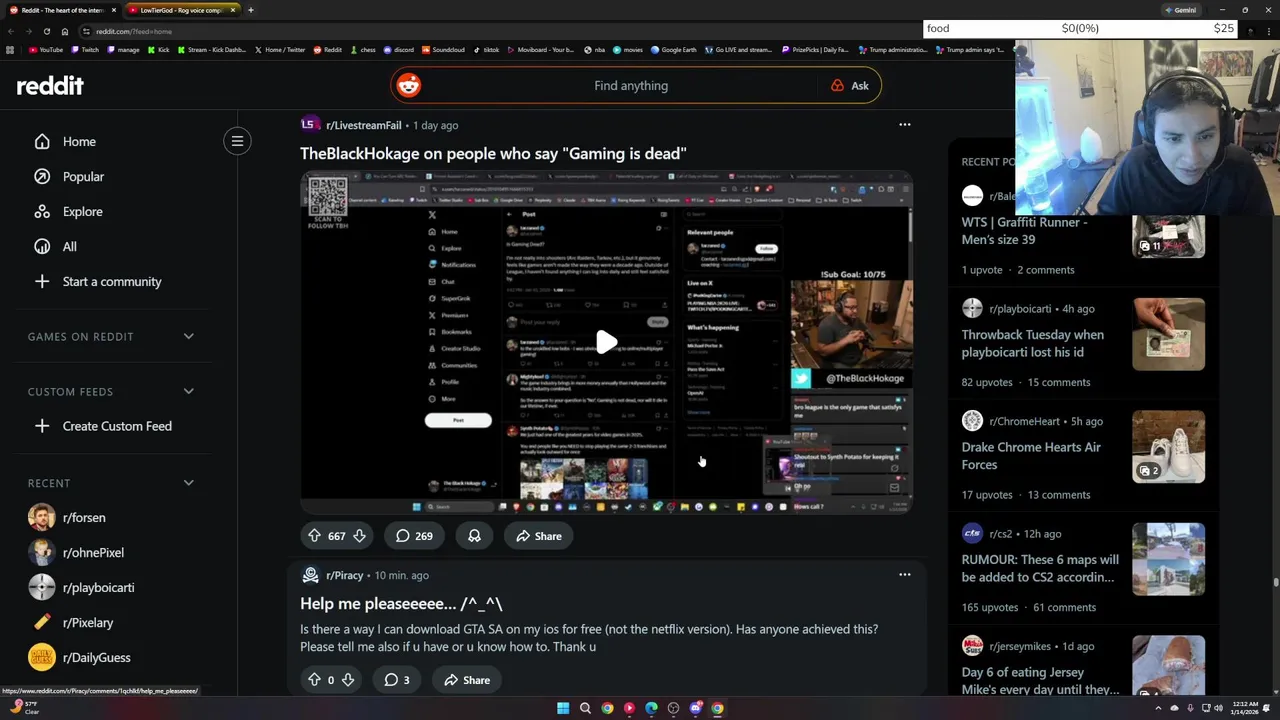The image size is (1280, 720).
Task: Upvote the TheBlackHokage post
Action: pos(314,536)
